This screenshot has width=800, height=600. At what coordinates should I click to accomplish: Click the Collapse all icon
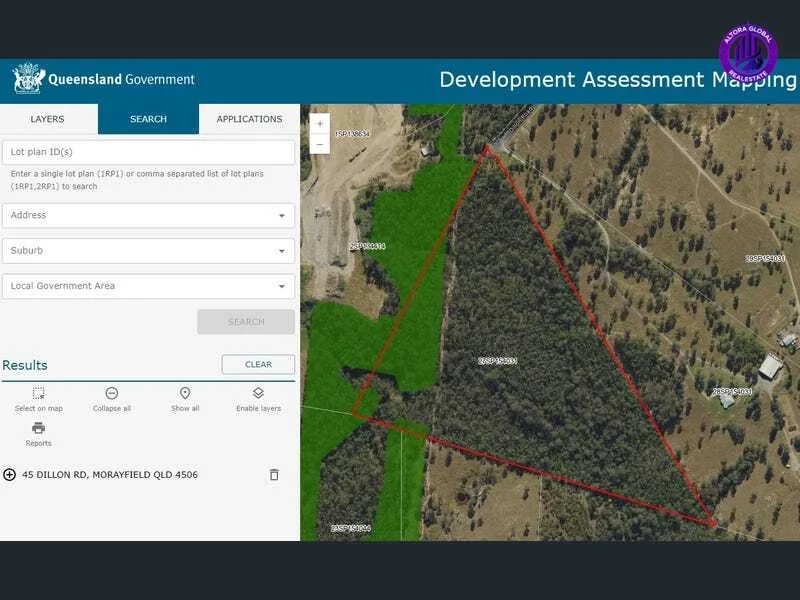[112, 394]
